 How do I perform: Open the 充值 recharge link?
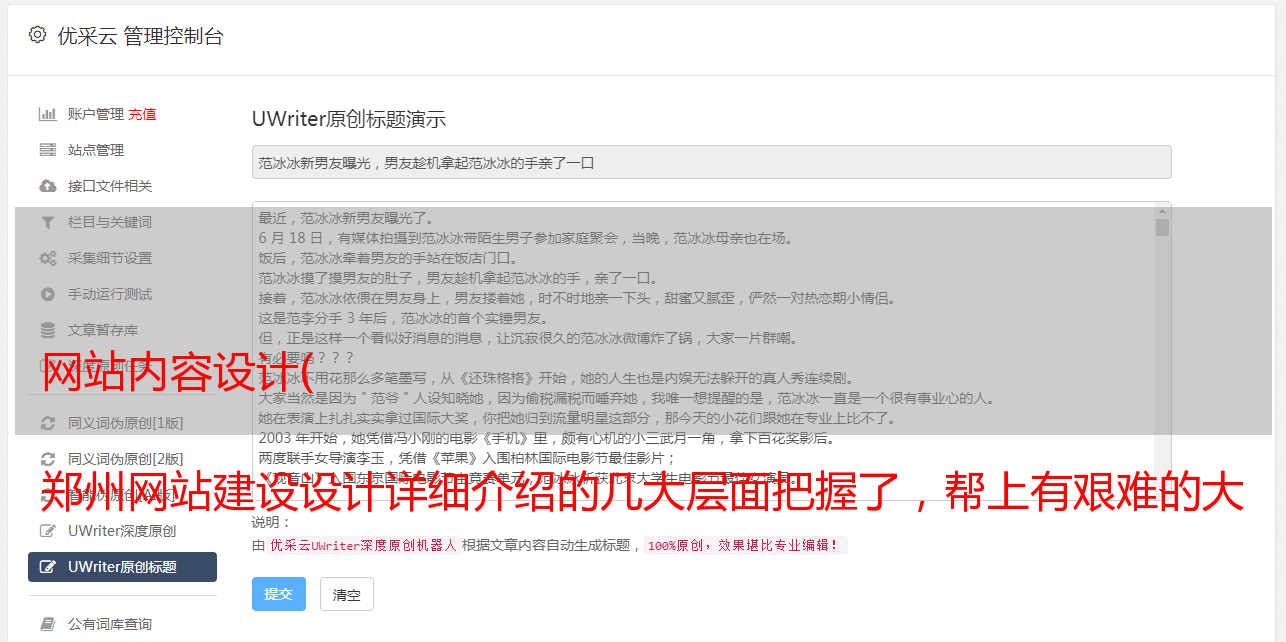[142, 114]
